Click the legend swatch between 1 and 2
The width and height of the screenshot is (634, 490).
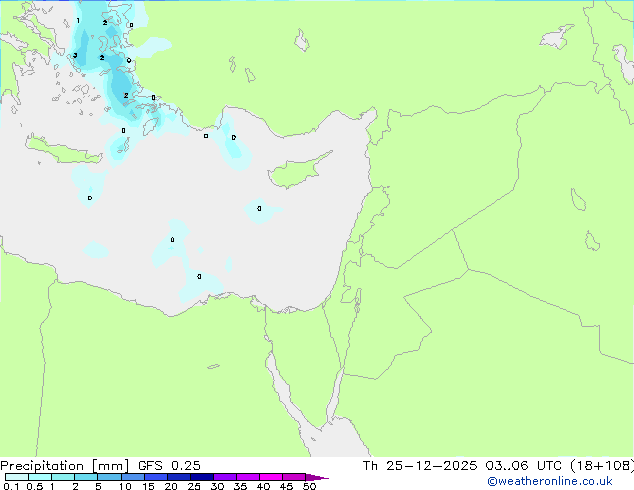coord(63,477)
